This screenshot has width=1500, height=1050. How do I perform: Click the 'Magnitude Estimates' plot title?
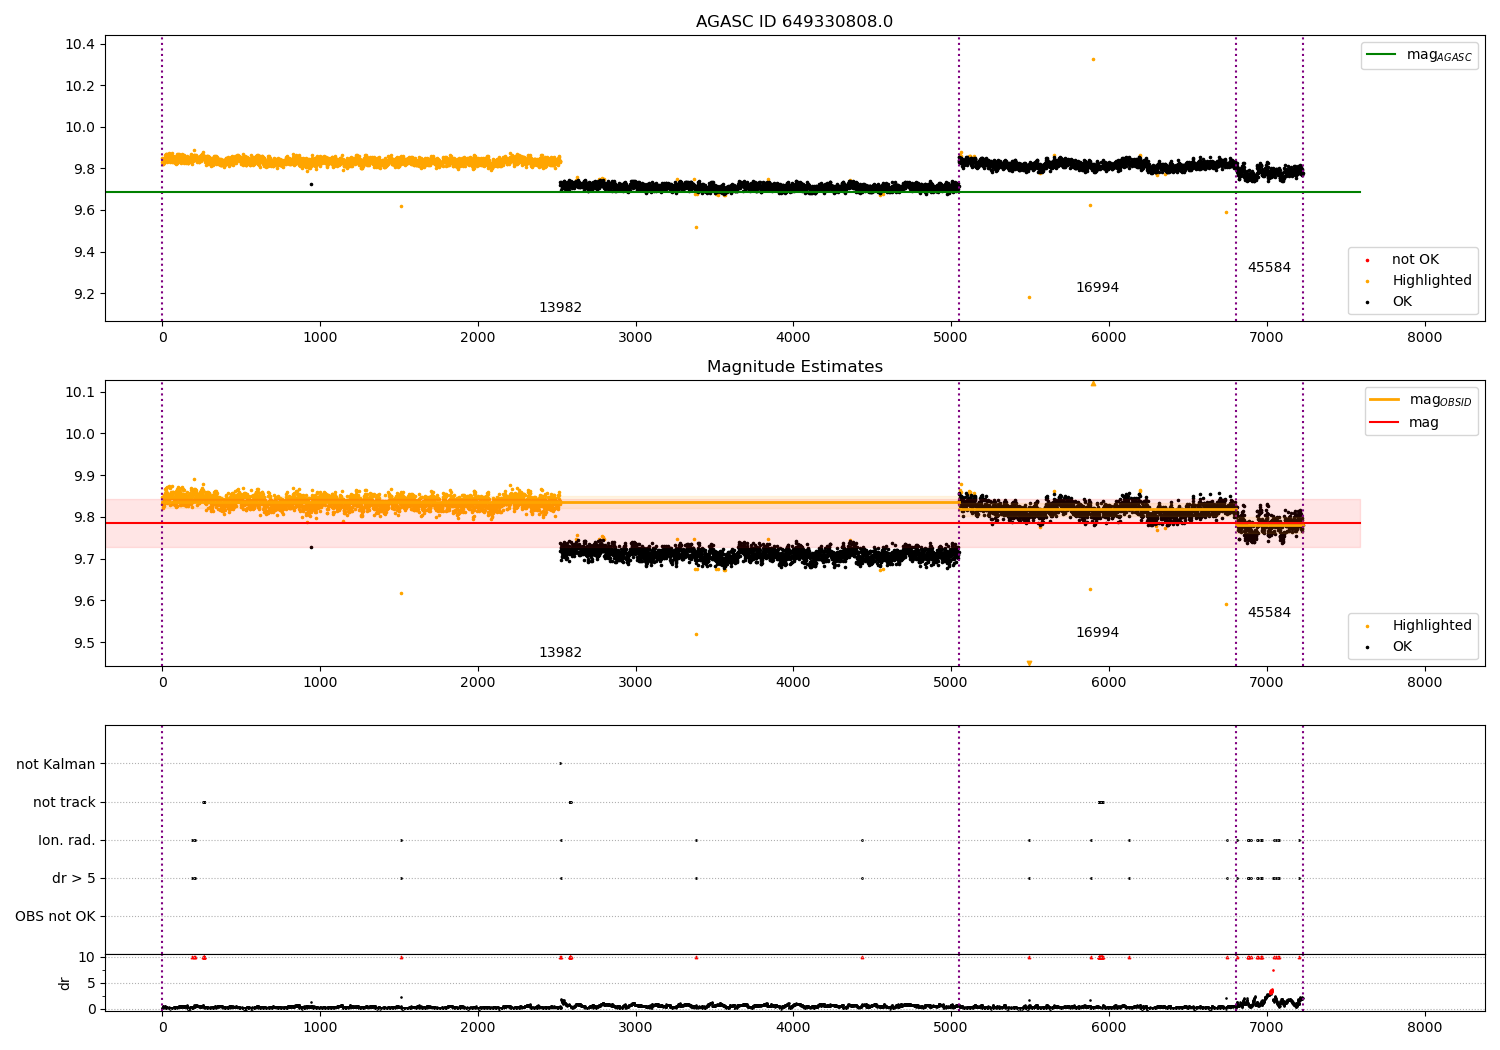[794, 367]
